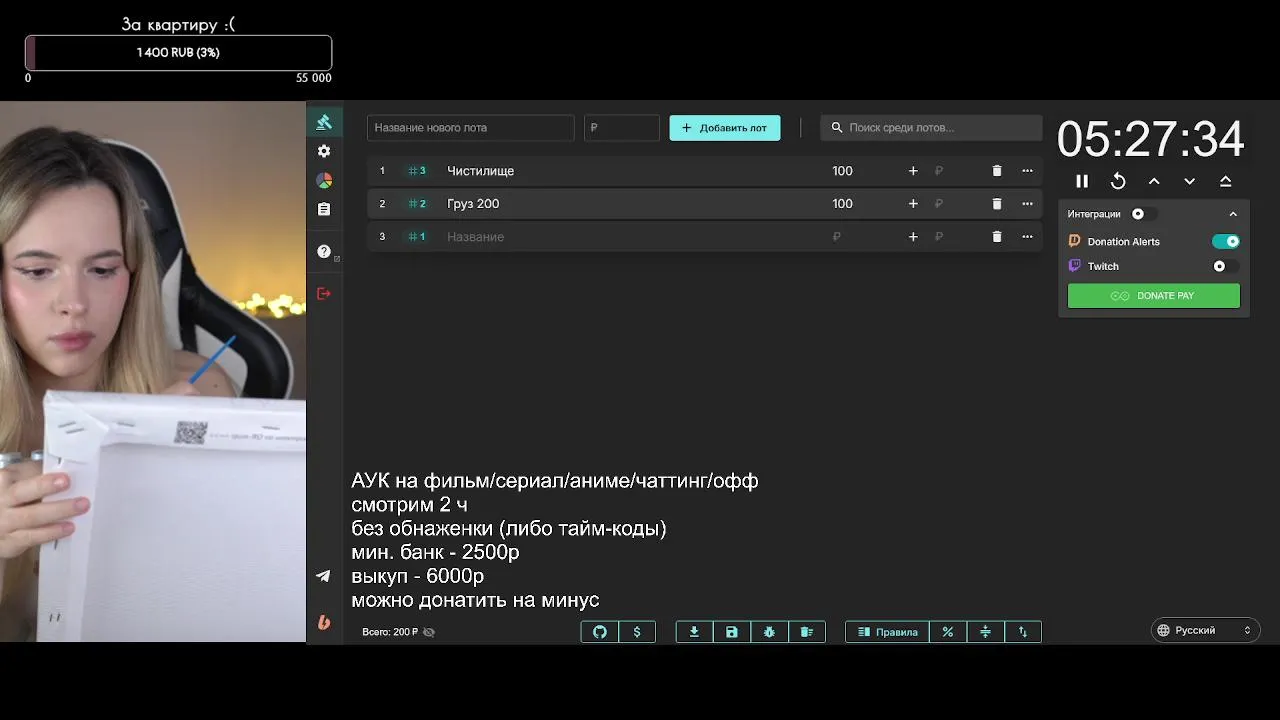Delete the Груз 200 lot with trash icon

click(997, 204)
